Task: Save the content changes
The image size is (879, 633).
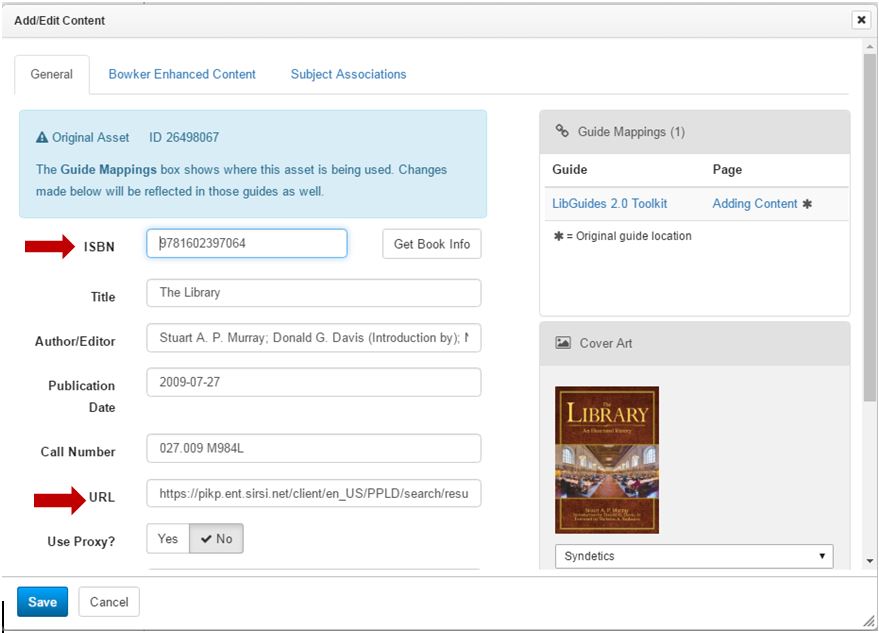Action: (41, 602)
